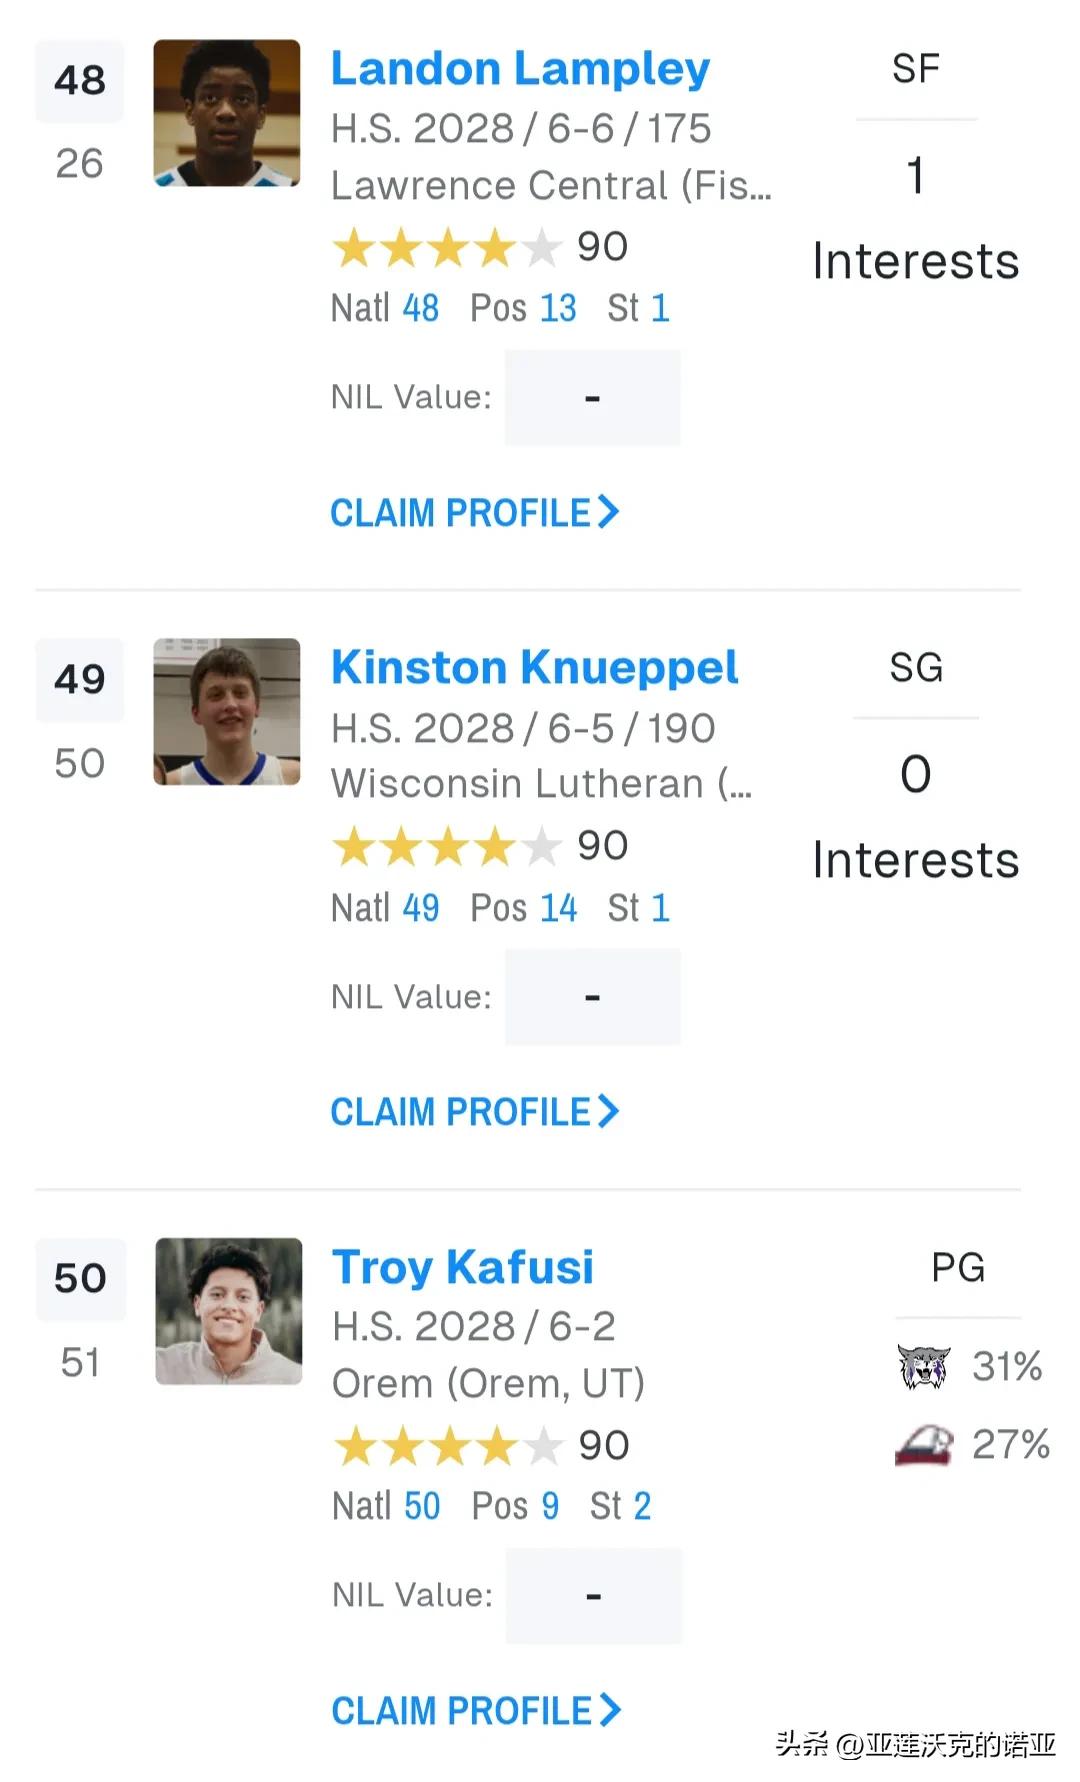Image resolution: width=1080 pixels, height=1782 pixels.
Task: Claim profile for Kinston Knueppel
Action: coord(475,1112)
